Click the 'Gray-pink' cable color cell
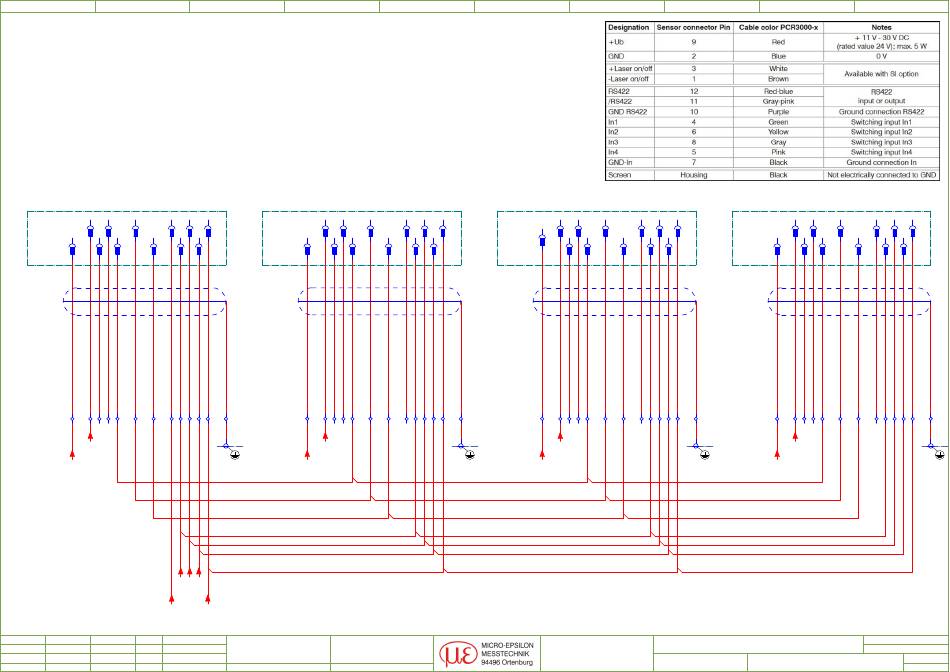 tap(779, 102)
